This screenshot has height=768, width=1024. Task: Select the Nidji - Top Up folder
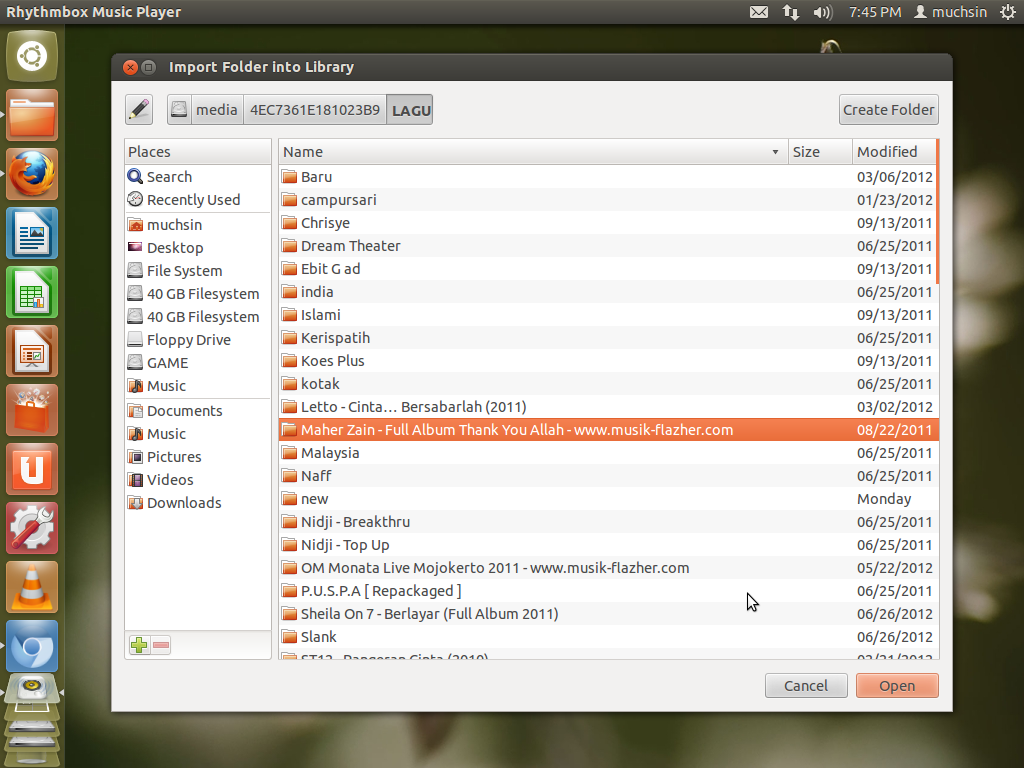click(x=607, y=545)
